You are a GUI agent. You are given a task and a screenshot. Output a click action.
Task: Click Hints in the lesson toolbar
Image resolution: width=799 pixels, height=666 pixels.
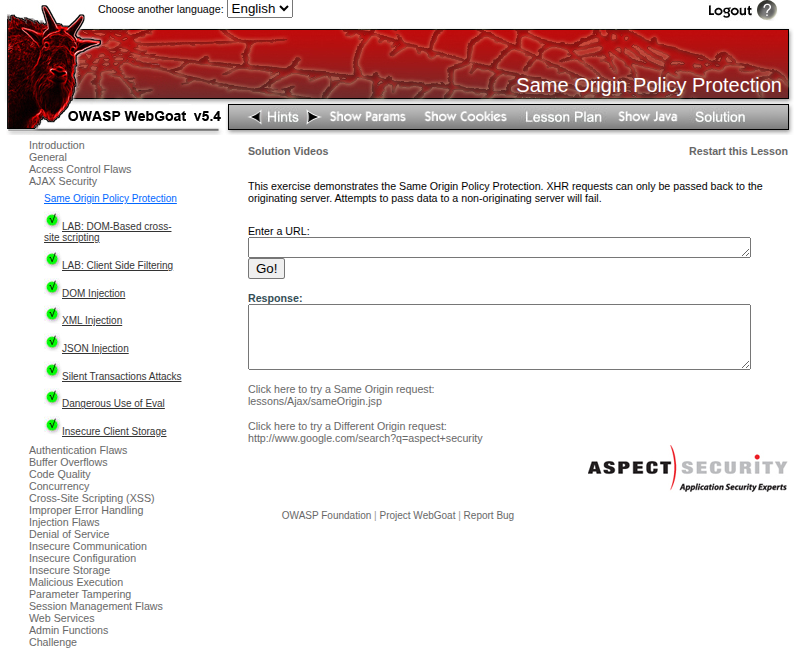tap(283, 117)
